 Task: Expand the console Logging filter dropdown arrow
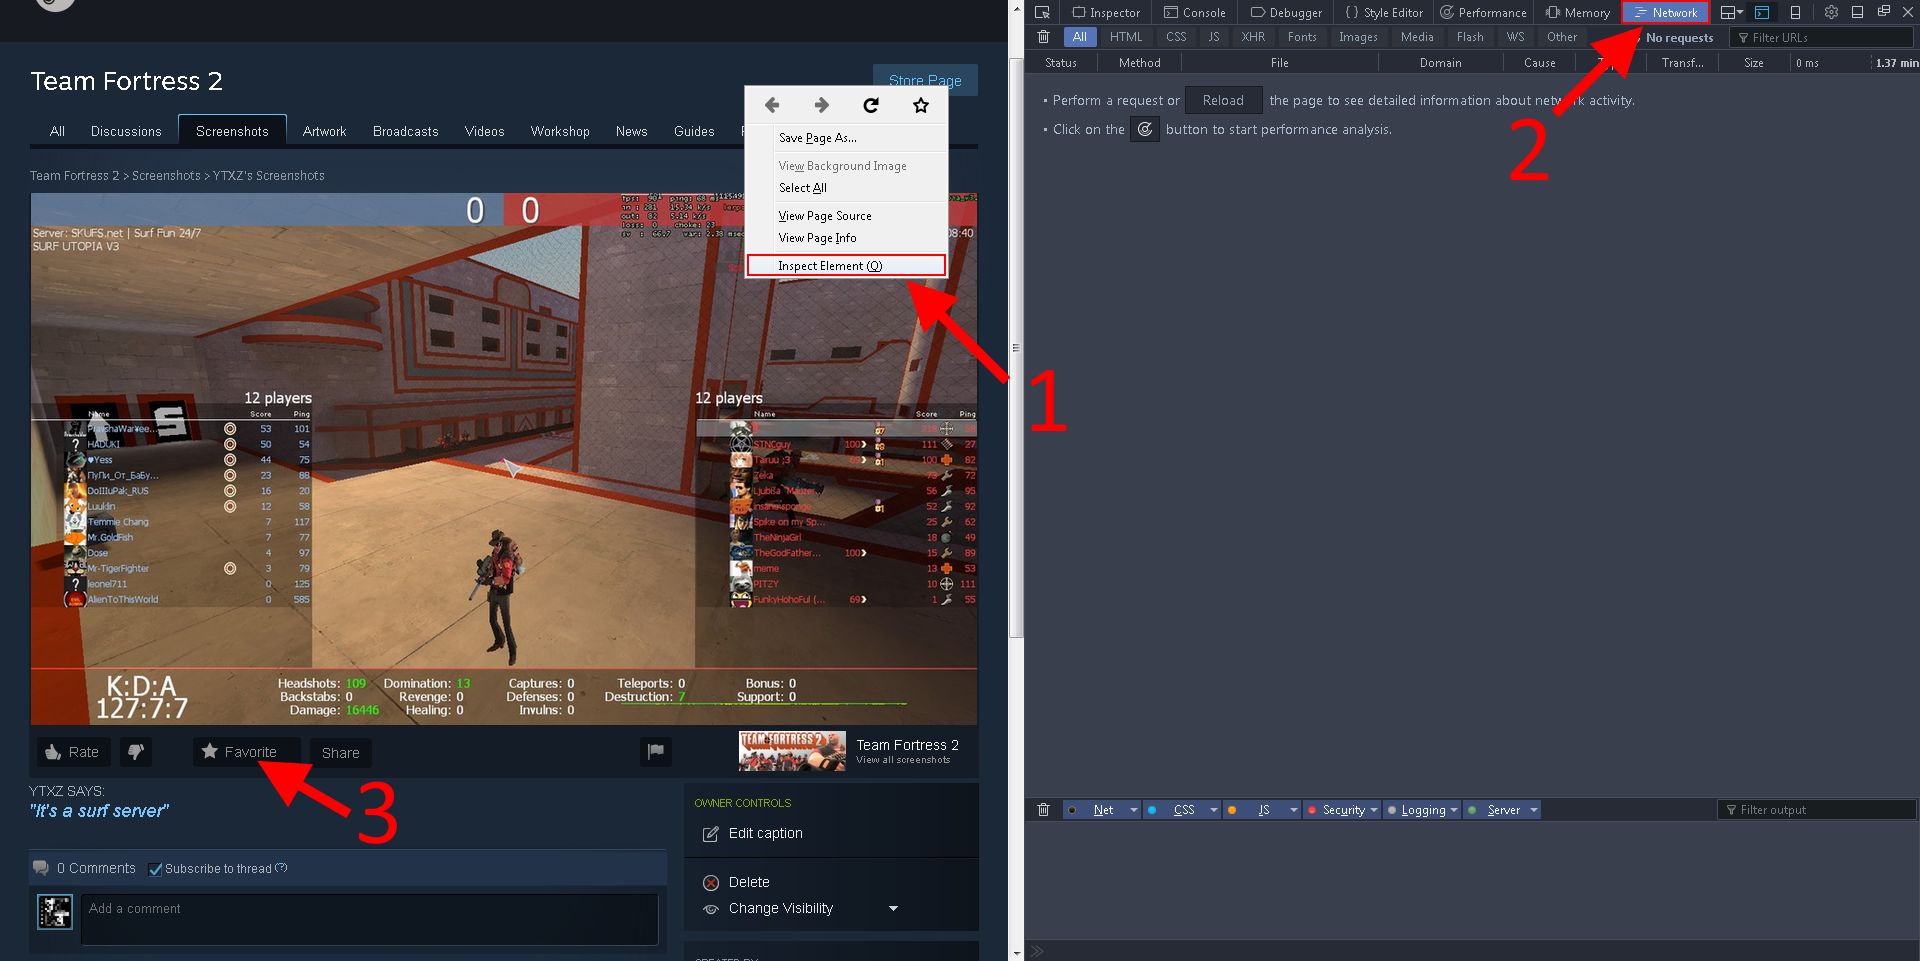click(x=1454, y=810)
